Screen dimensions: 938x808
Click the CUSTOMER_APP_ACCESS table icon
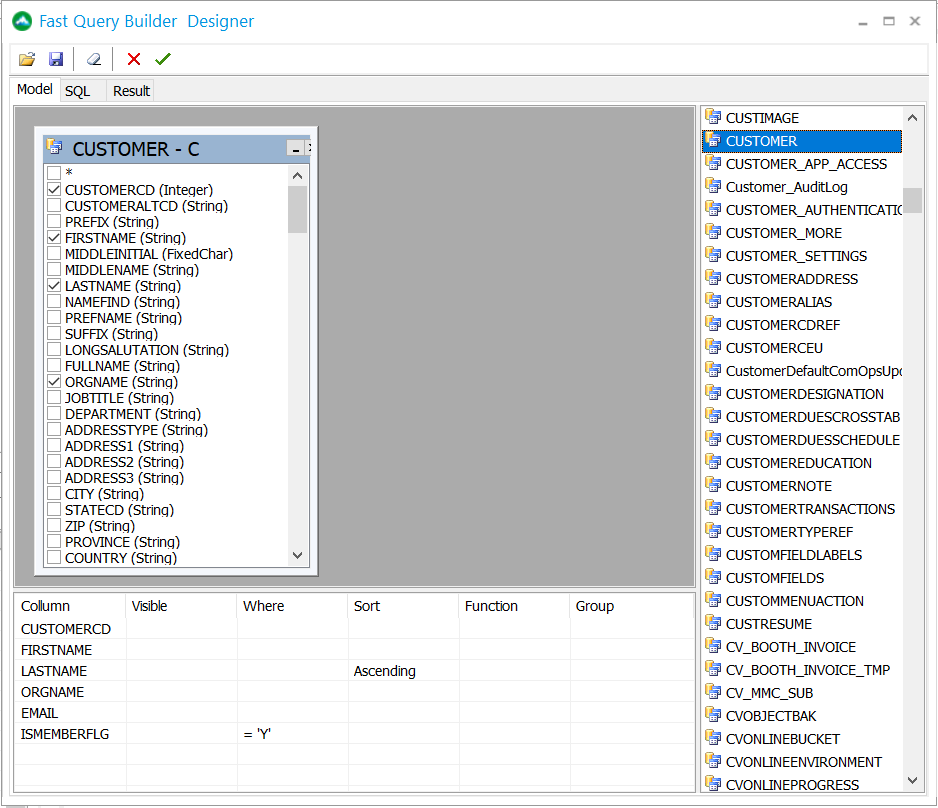click(x=712, y=163)
